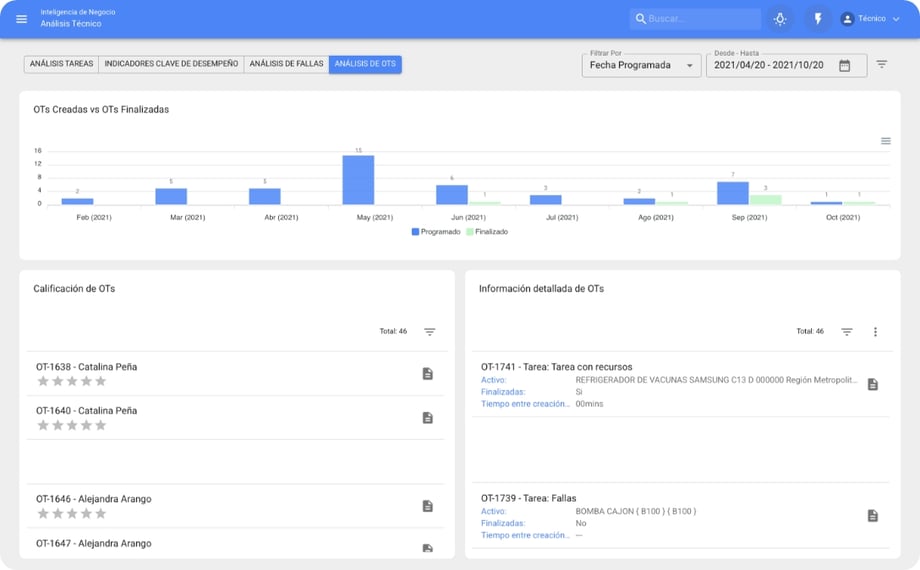Select OT-1741 - Tarea: Tarea con recursos
Image resolution: width=920 pixels, height=570 pixels.
tap(556, 367)
